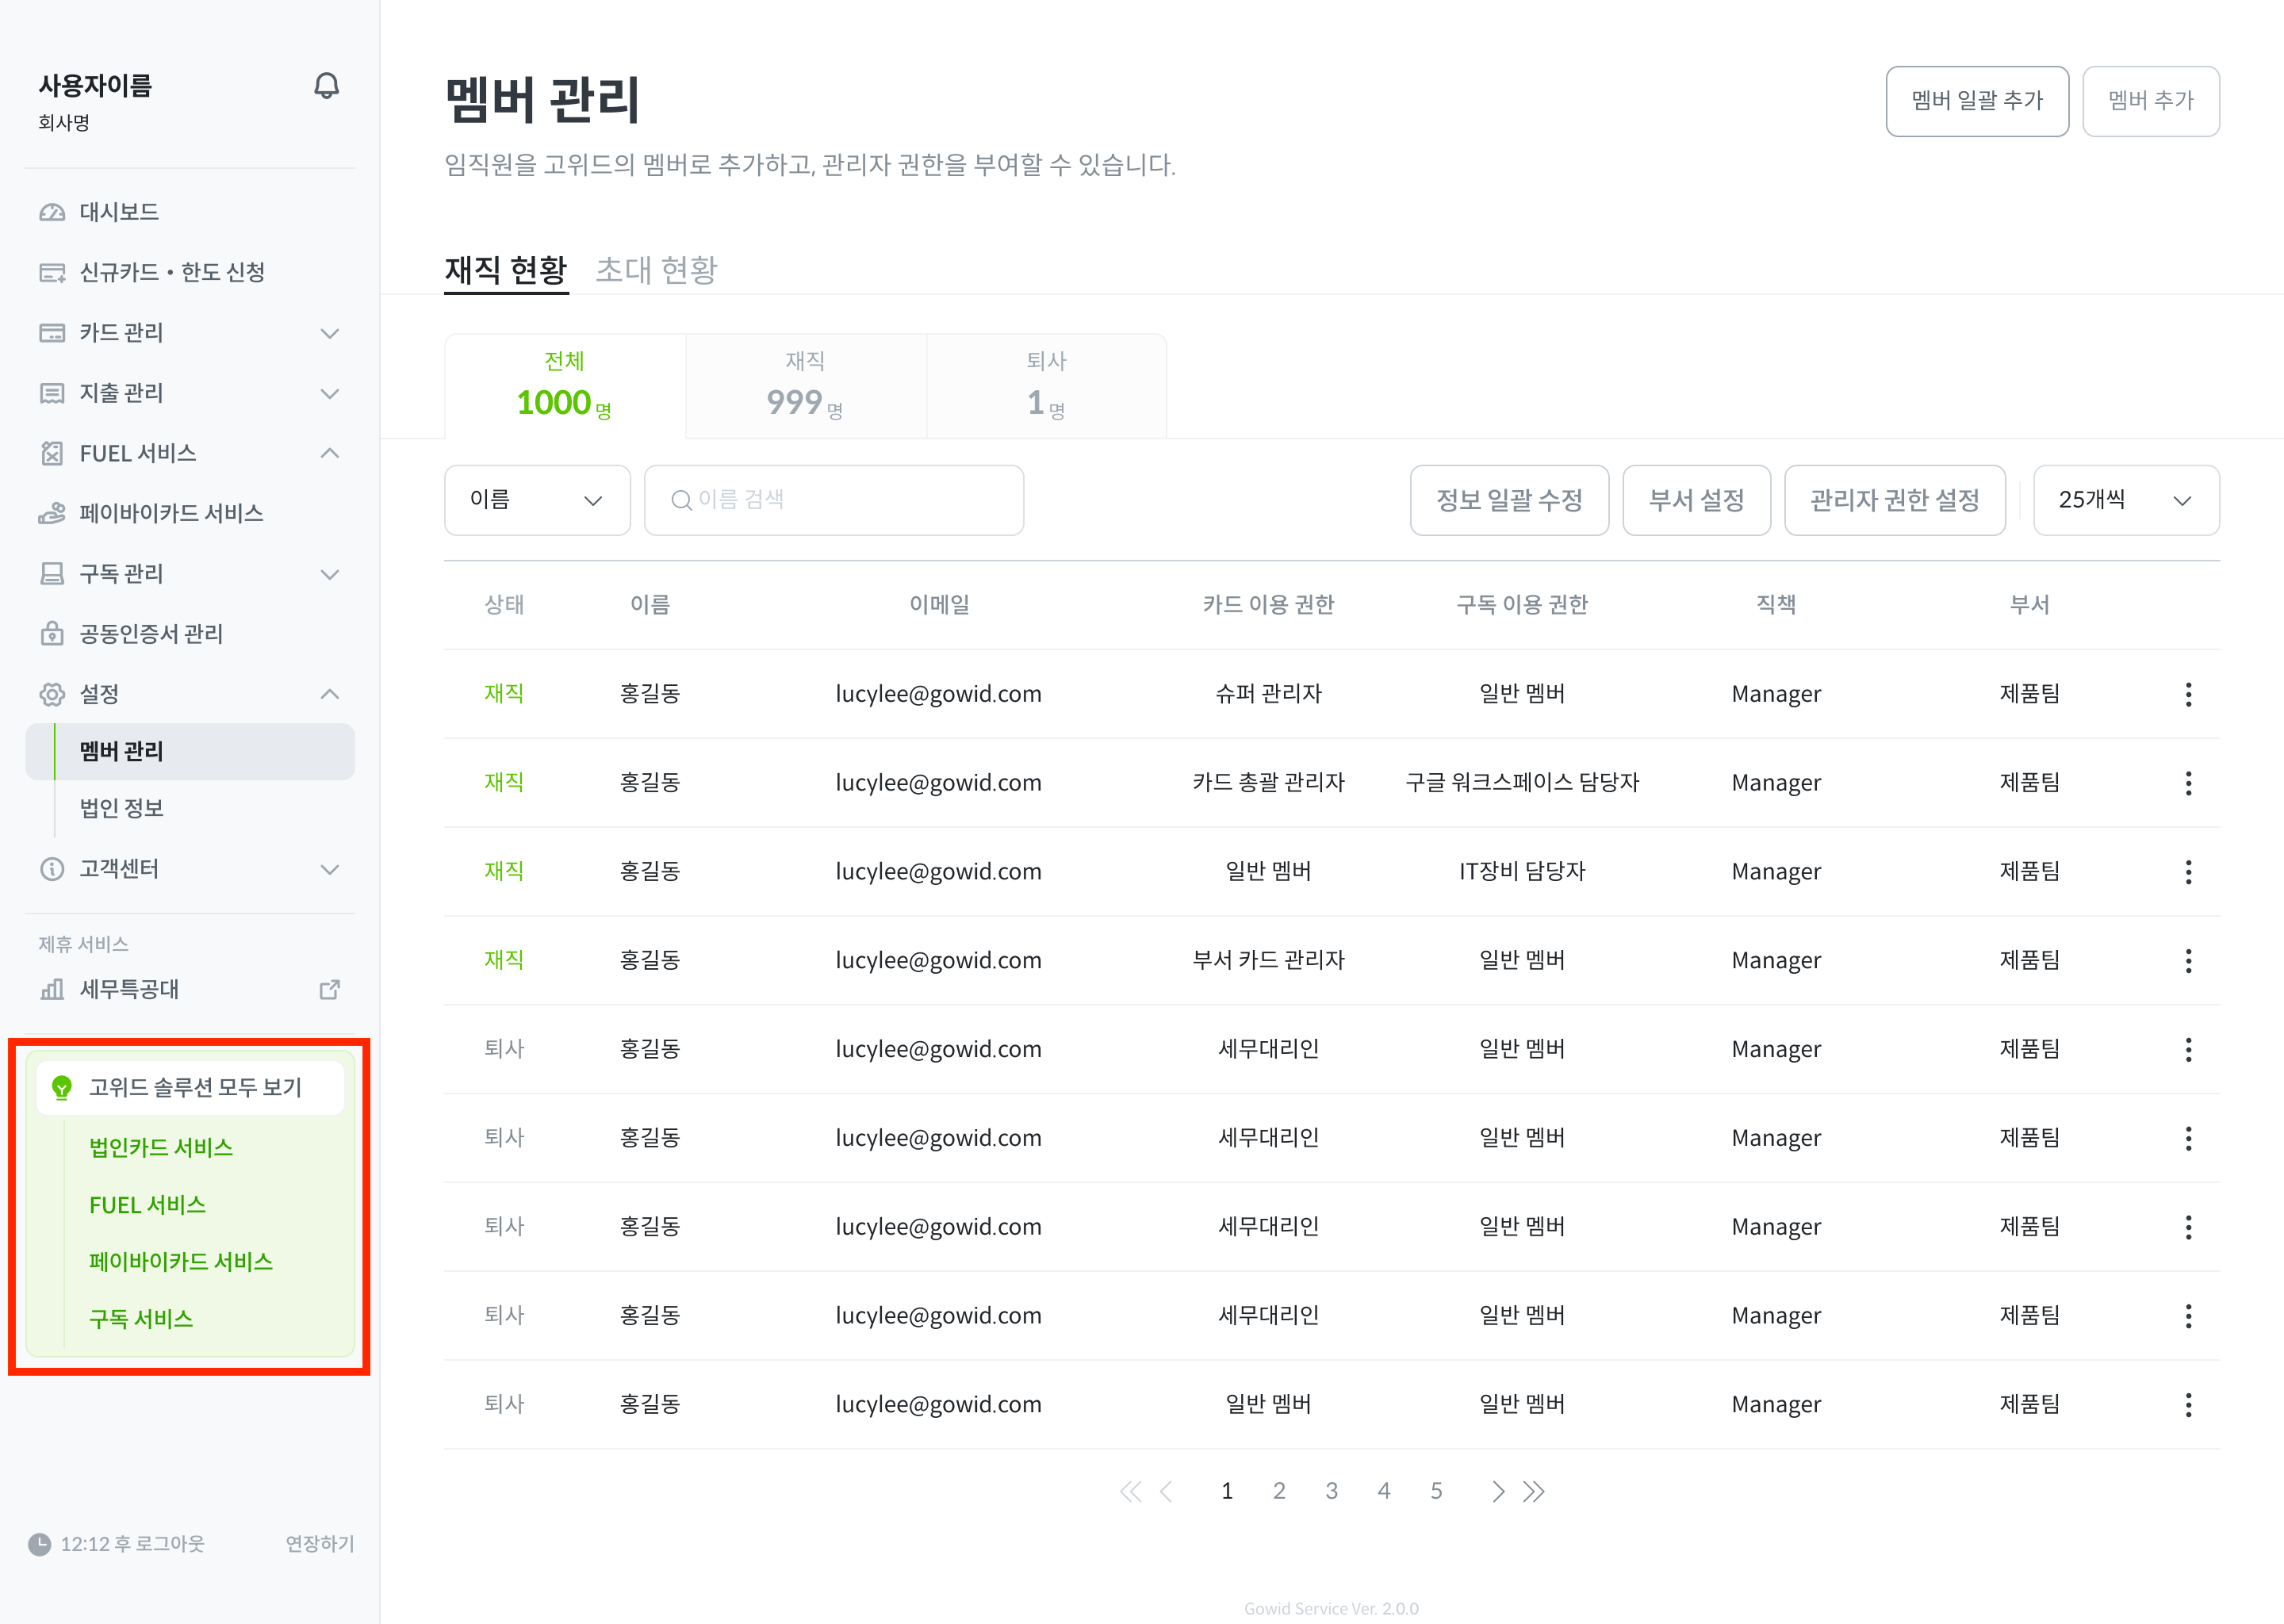Click the 공동인증서 관리 lock icon
Image resolution: width=2284 pixels, height=1624 pixels.
tap(52, 634)
